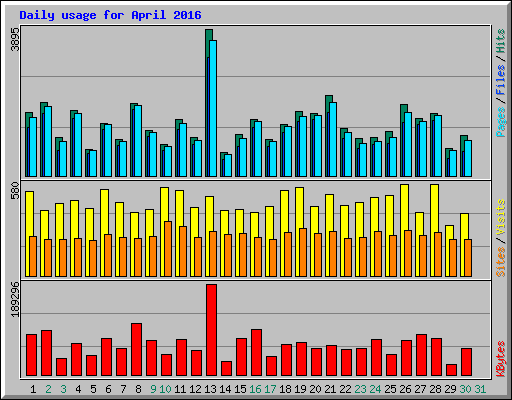Click day label 9 on x-axis

point(153,389)
